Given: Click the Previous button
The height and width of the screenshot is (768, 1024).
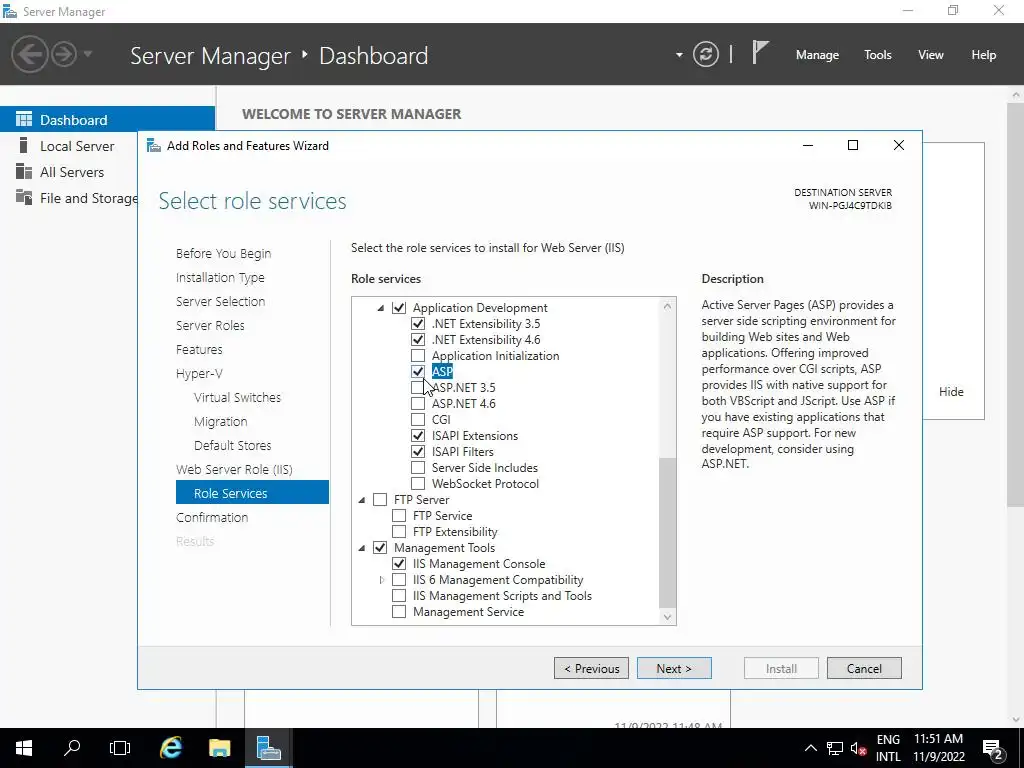Looking at the screenshot, I should (591, 668).
